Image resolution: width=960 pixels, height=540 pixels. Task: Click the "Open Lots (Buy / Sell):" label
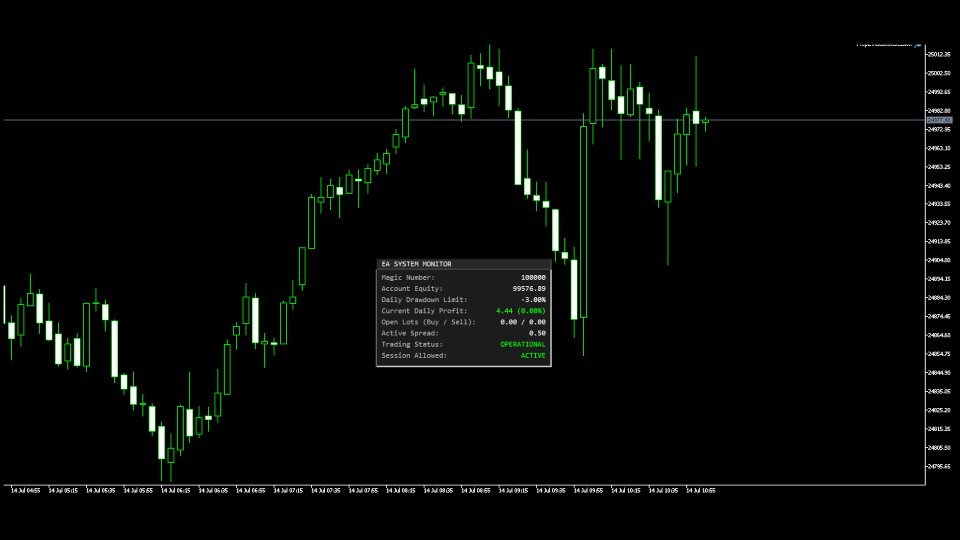tap(428, 322)
